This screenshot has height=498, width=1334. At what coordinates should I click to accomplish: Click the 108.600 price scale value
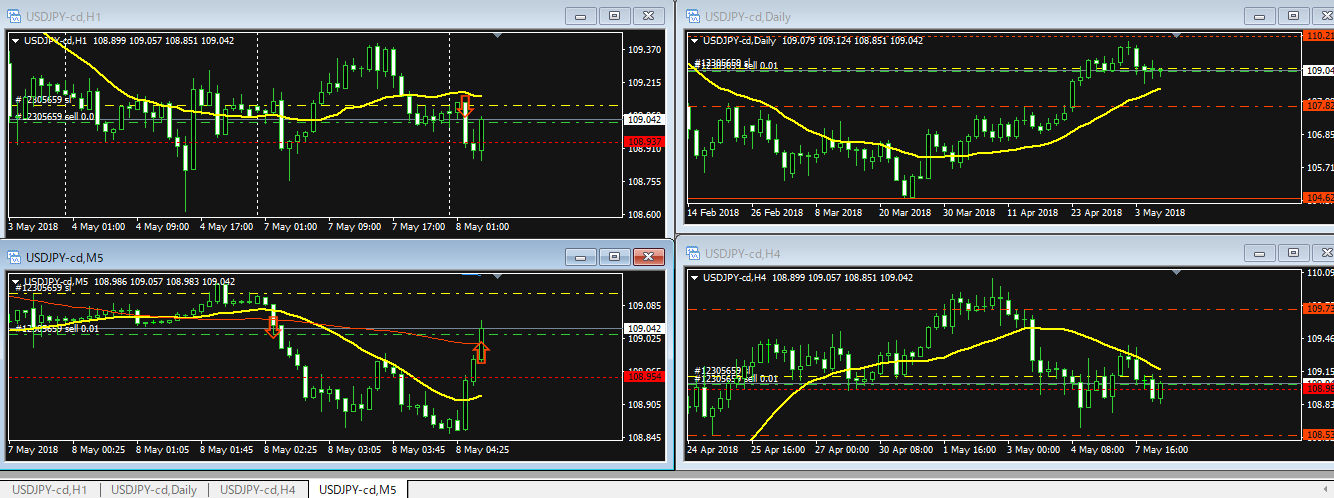click(645, 214)
